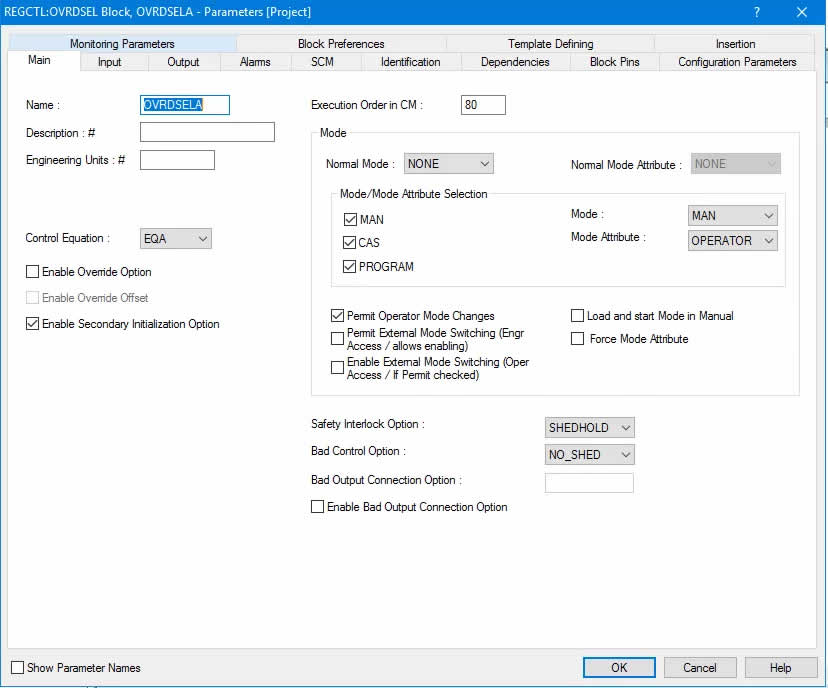The height and width of the screenshot is (688, 828).
Task: Open the Mode dropdown showing MAN
Action: point(732,215)
